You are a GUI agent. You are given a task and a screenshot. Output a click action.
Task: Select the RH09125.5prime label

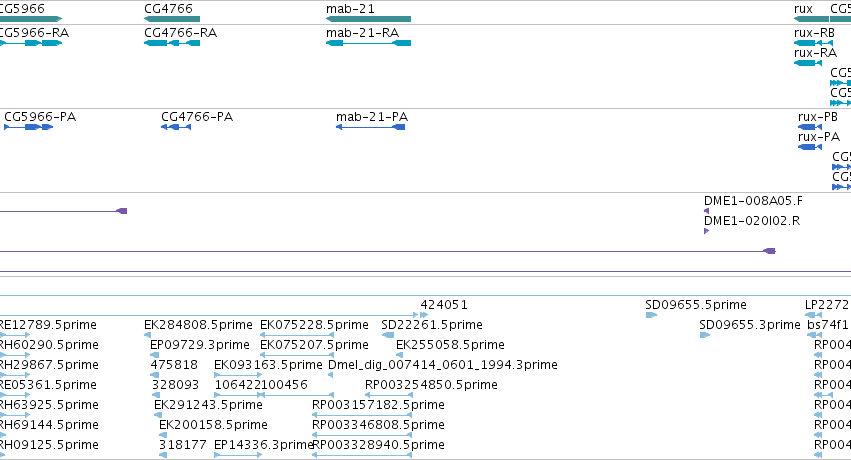(48, 445)
